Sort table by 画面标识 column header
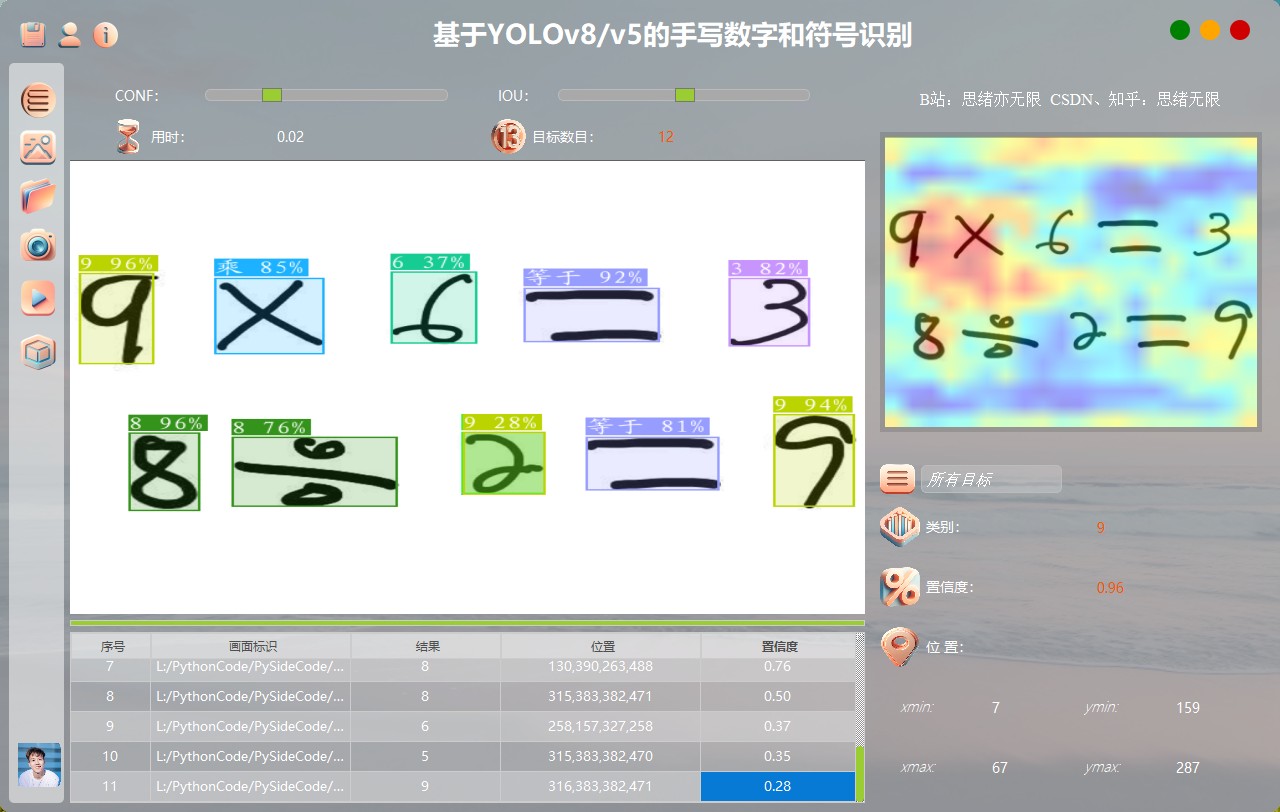Screen dimensions: 1280x812 pos(251,646)
